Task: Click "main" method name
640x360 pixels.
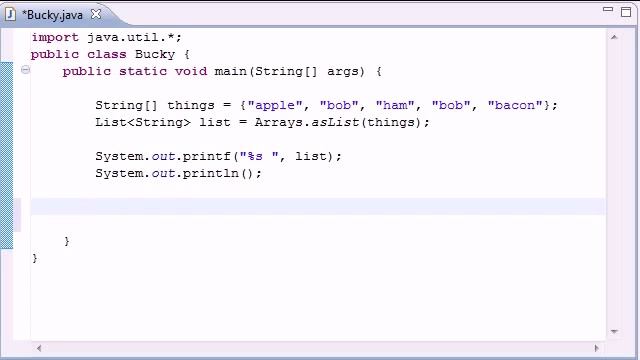Action: [231, 71]
